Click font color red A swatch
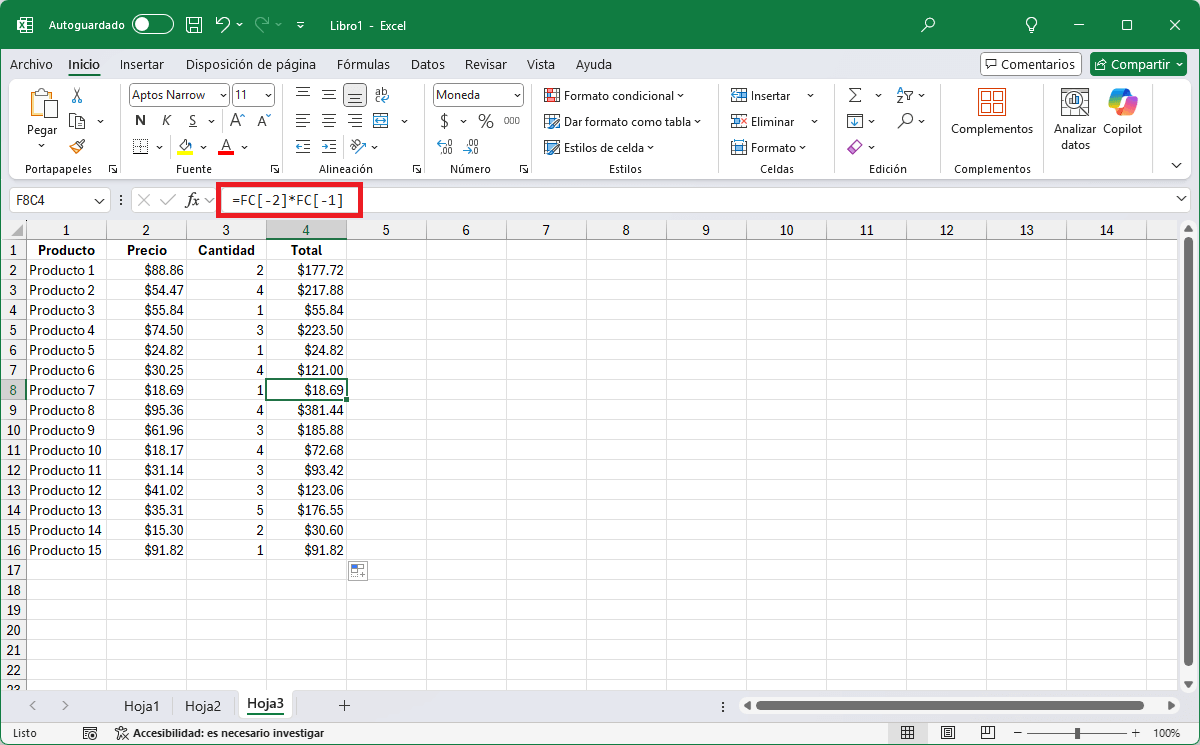The width and height of the screenshot is (1200, 745). (226, 147)
